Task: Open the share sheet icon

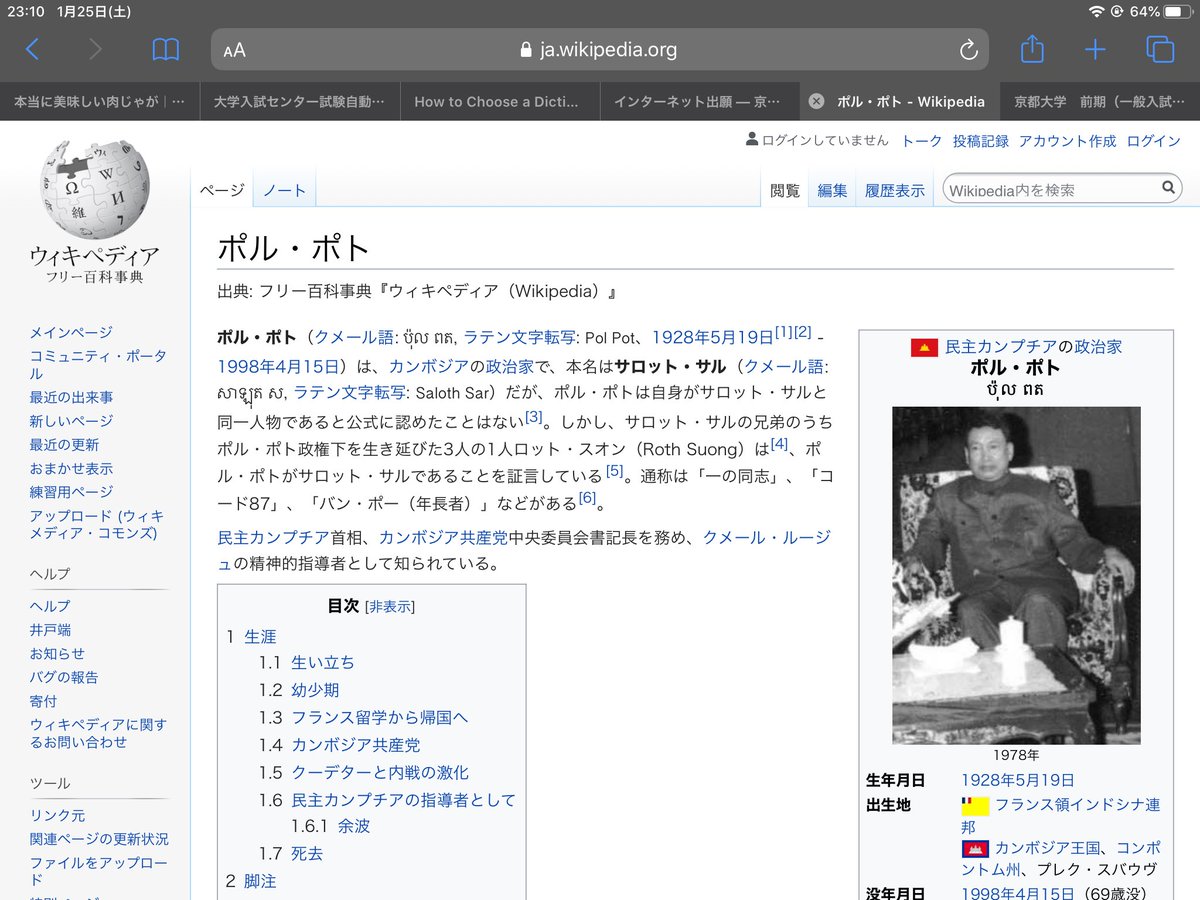Action: [1032, 48]
